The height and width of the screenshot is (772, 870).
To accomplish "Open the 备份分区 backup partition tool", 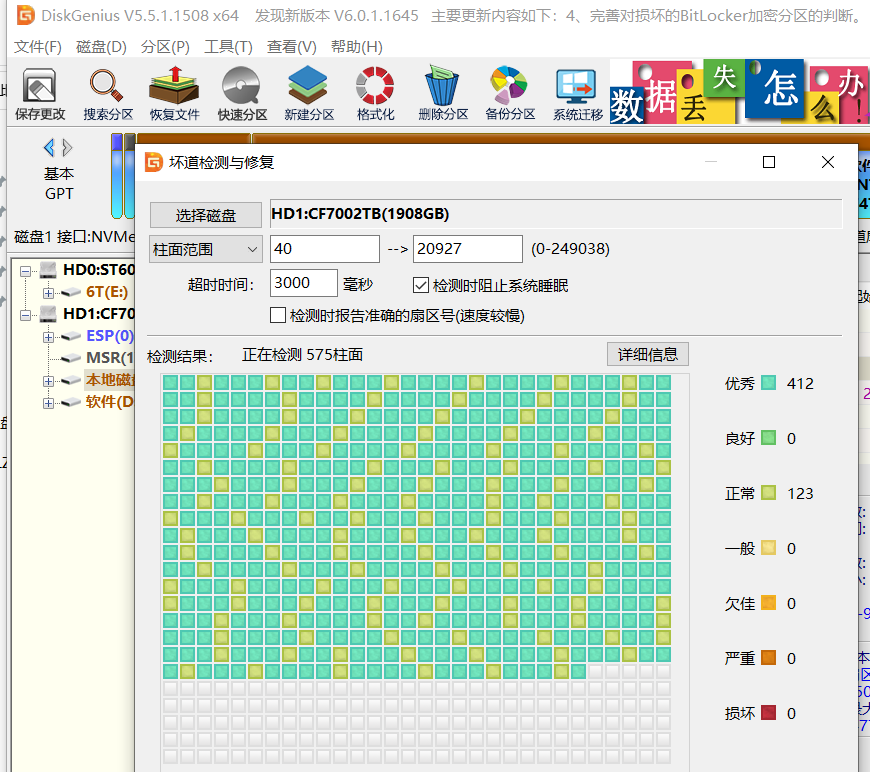I will tap(509, 94).
